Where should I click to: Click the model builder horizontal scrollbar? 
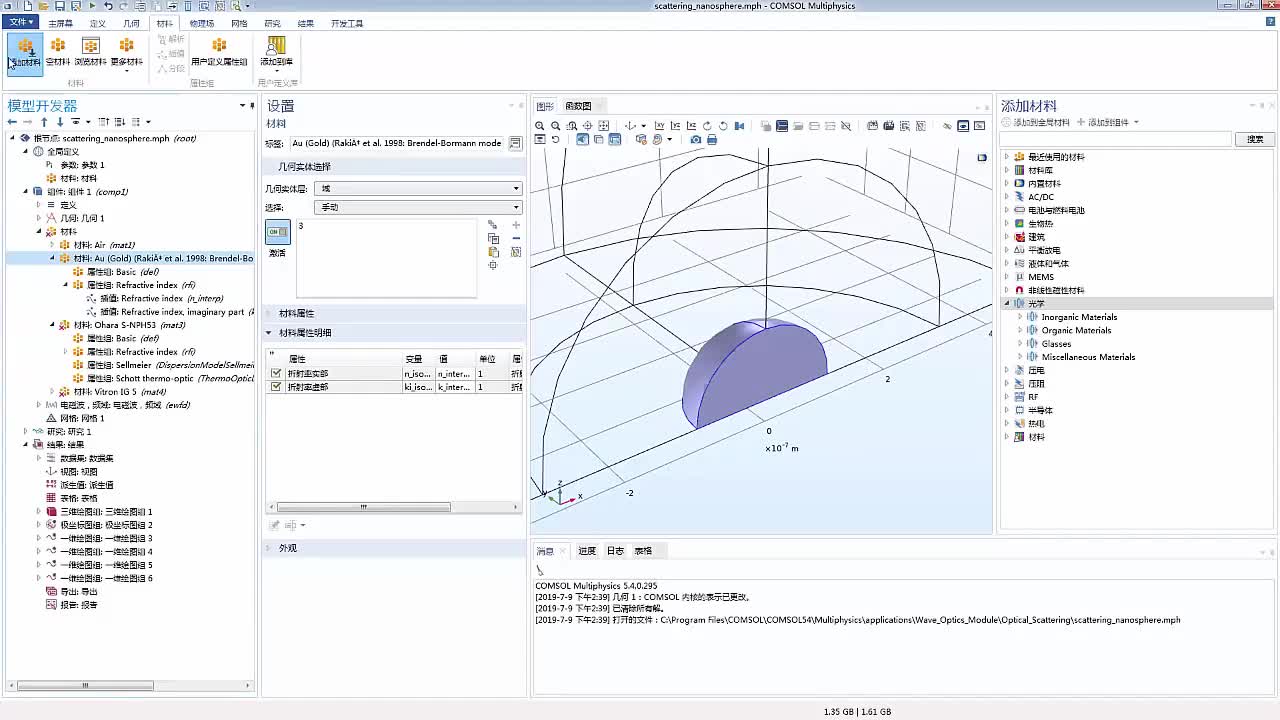[x=85, y=686]
